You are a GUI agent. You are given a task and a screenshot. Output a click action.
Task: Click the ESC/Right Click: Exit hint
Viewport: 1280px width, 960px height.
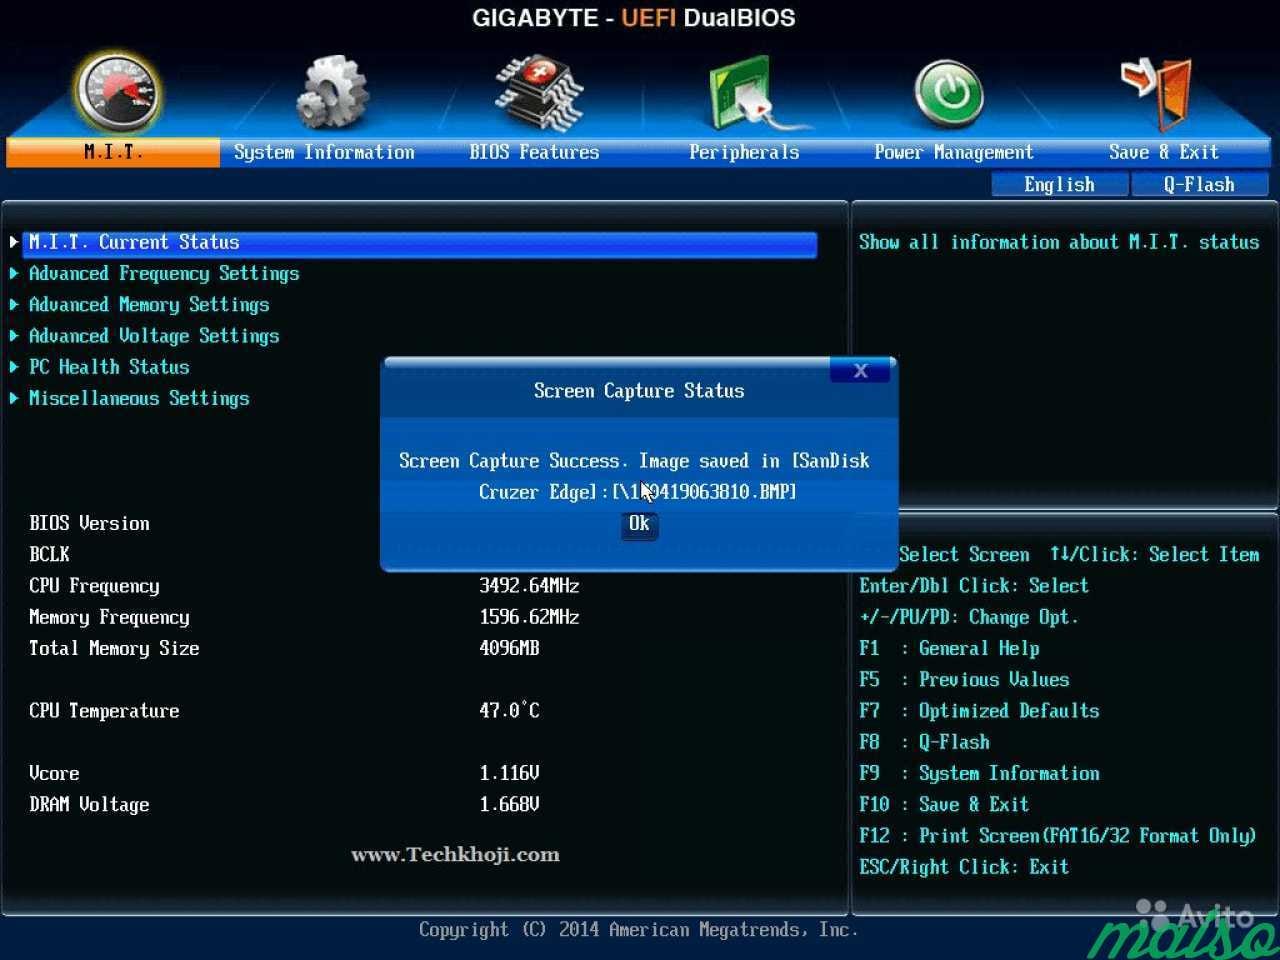[x=964, y=867]
